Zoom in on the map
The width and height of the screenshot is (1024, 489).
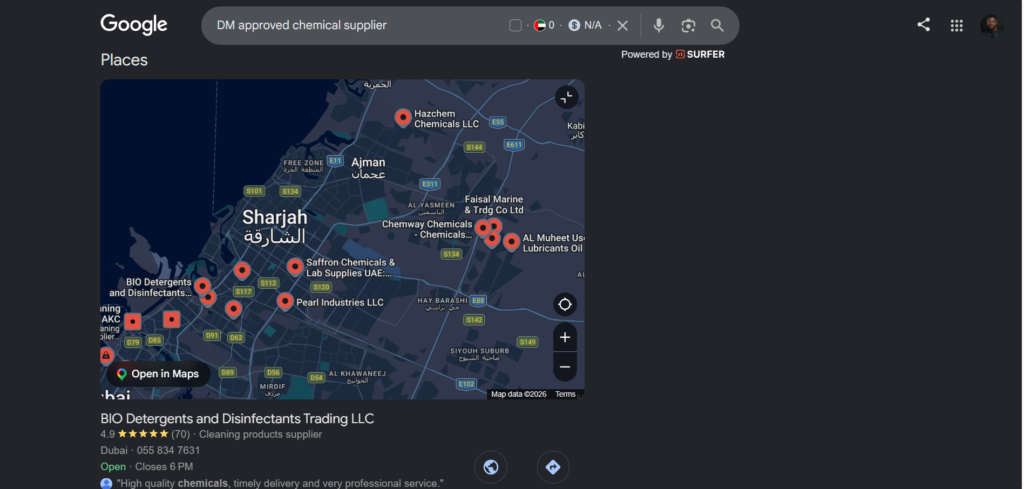click(565, 338)
